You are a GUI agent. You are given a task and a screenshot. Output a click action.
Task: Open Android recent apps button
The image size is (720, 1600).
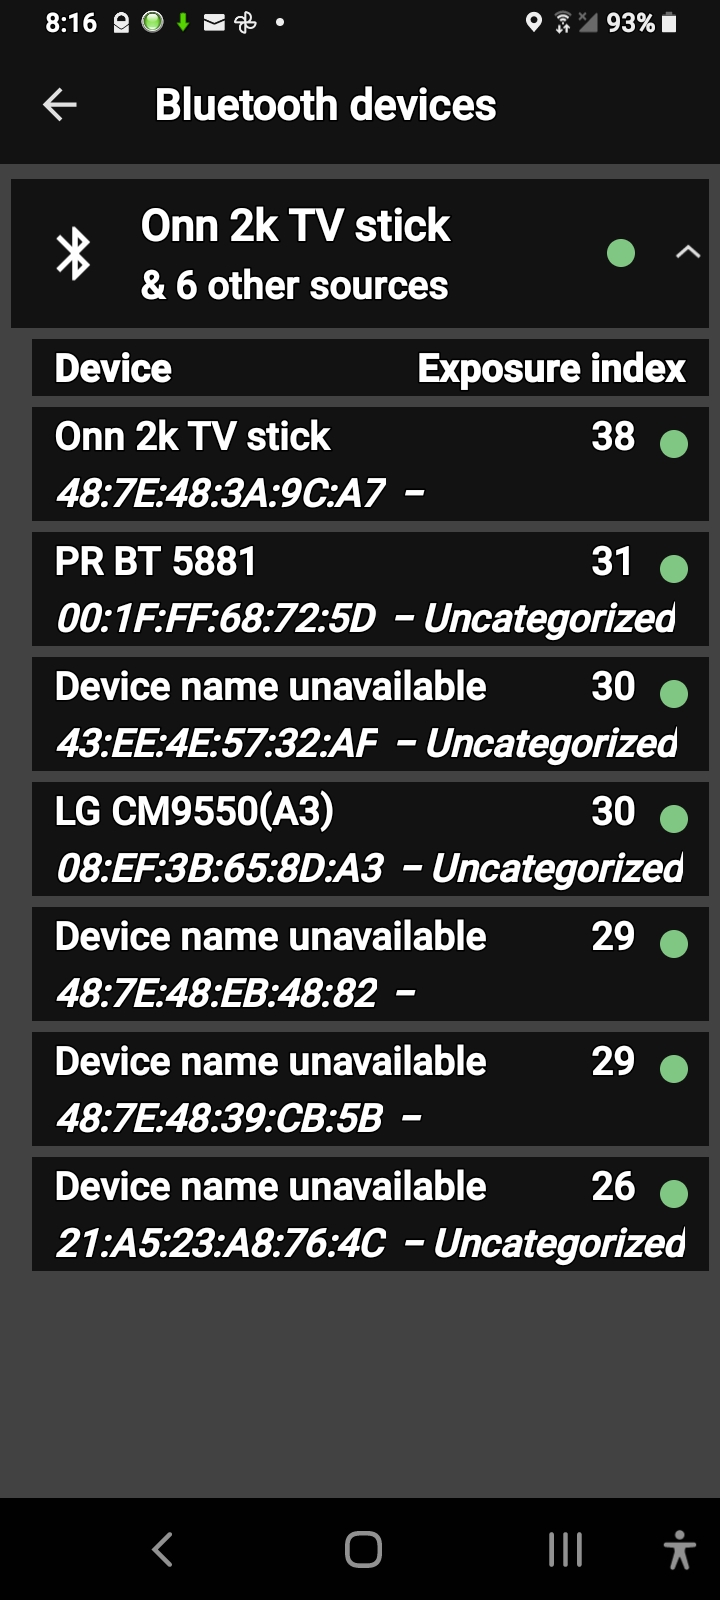[565, 1550]
